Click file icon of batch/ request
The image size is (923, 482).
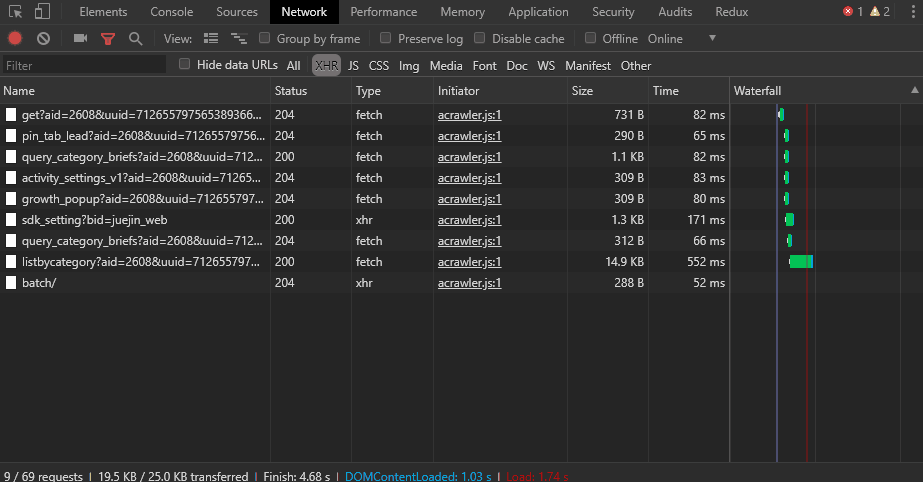pos(11,283)
